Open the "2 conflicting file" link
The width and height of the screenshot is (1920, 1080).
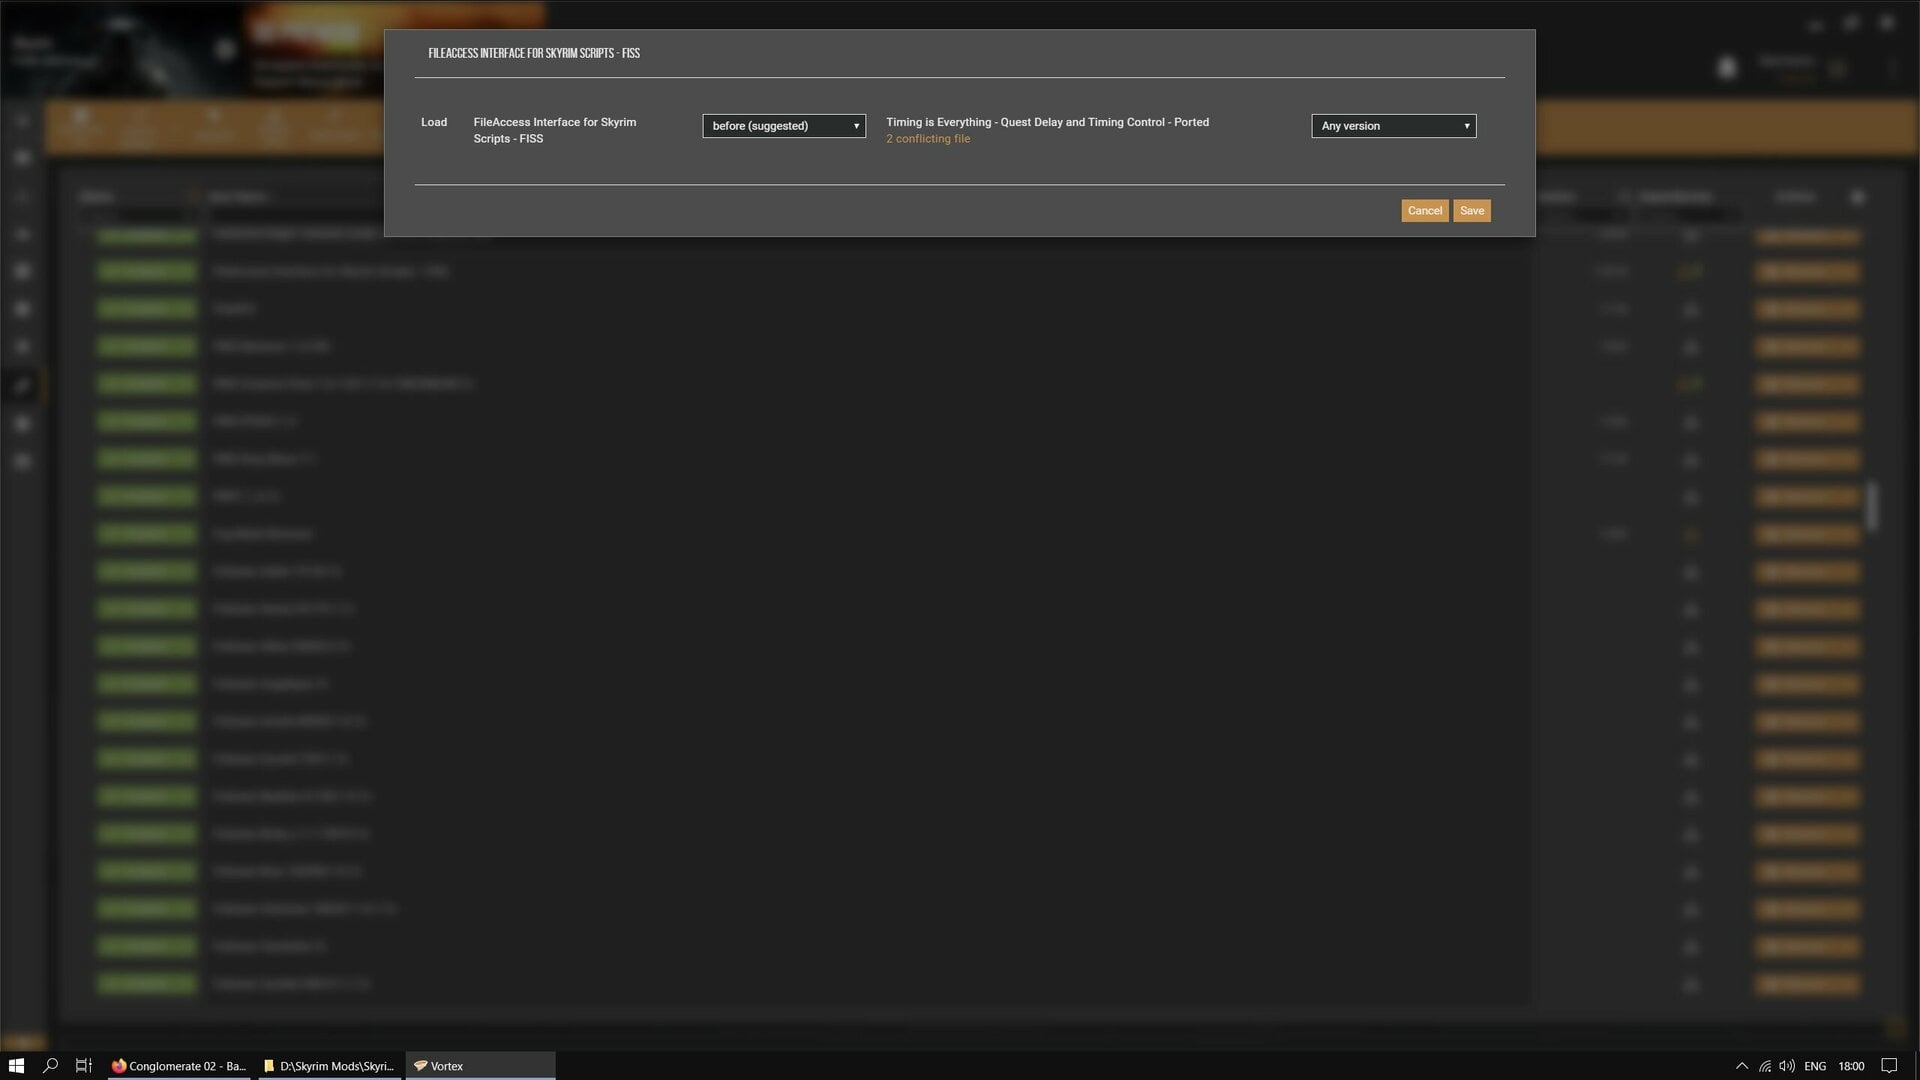[x=927, y=139]
